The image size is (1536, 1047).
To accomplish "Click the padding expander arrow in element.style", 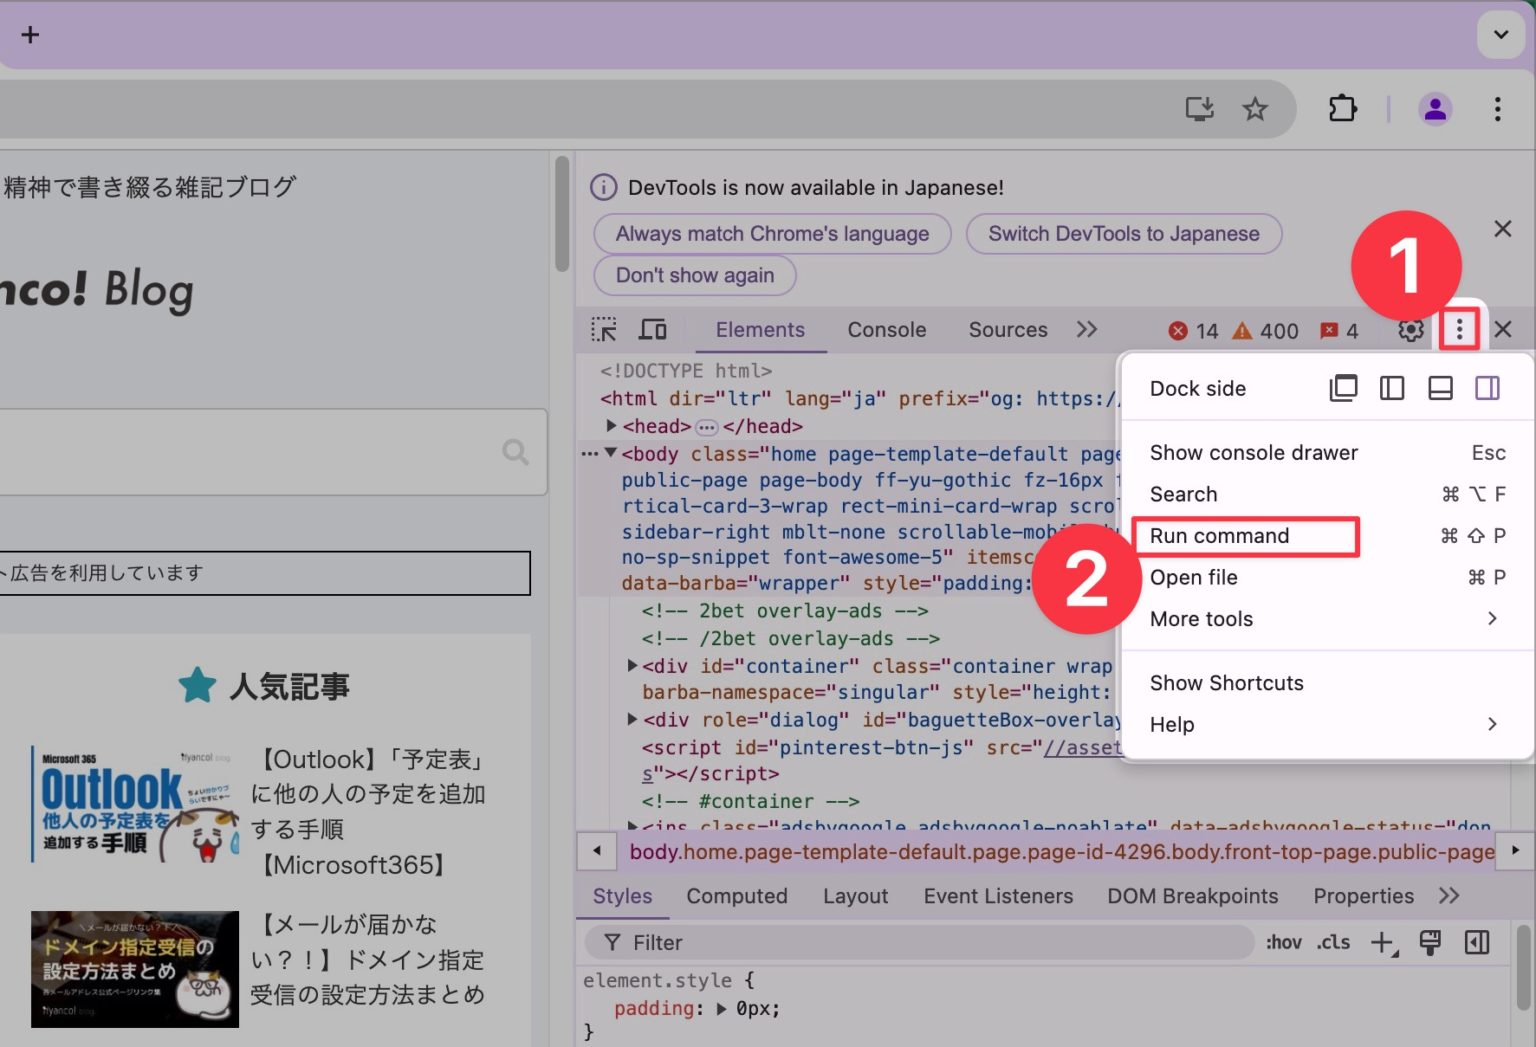I will click(722, 1008).
